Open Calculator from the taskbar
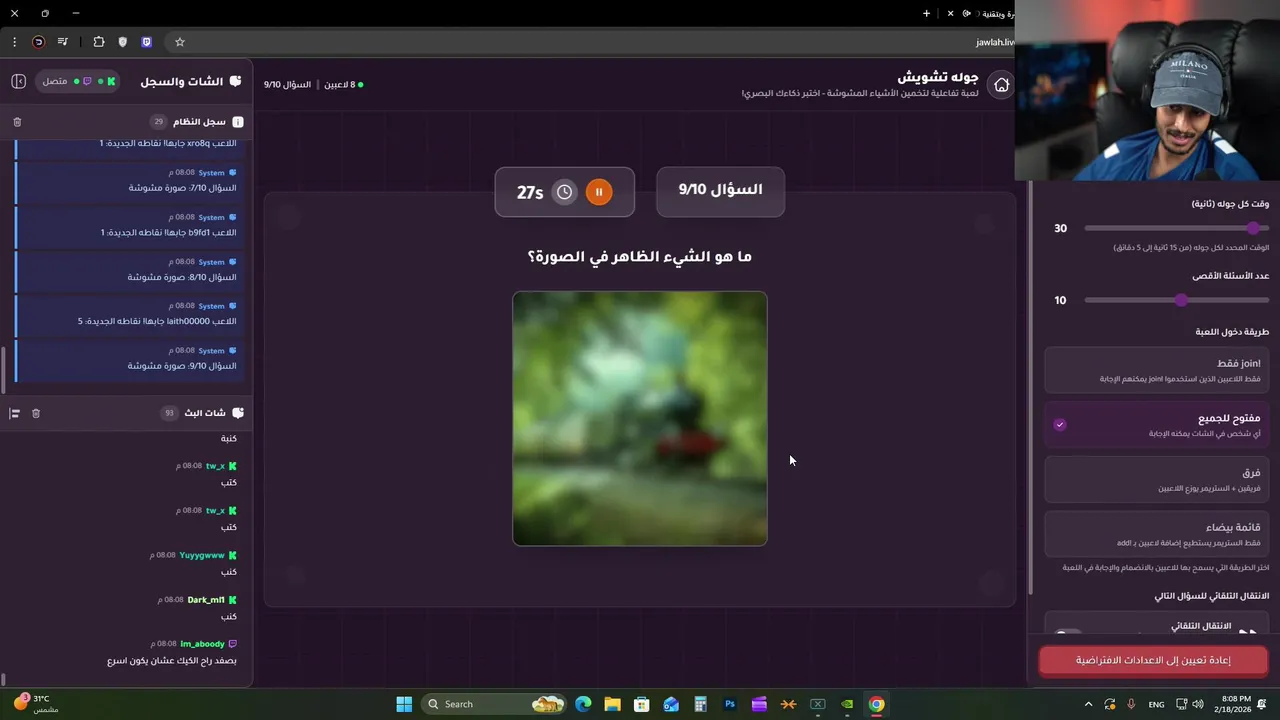 [700, 704]
